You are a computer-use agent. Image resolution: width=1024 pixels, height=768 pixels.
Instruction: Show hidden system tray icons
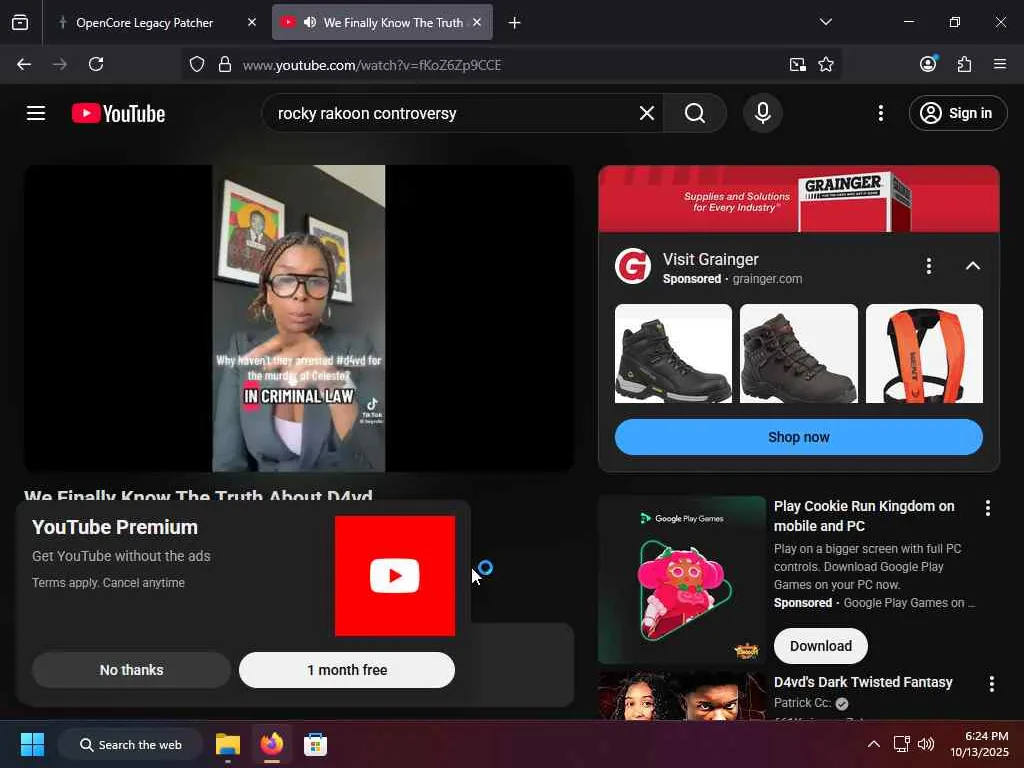[873, 744]
